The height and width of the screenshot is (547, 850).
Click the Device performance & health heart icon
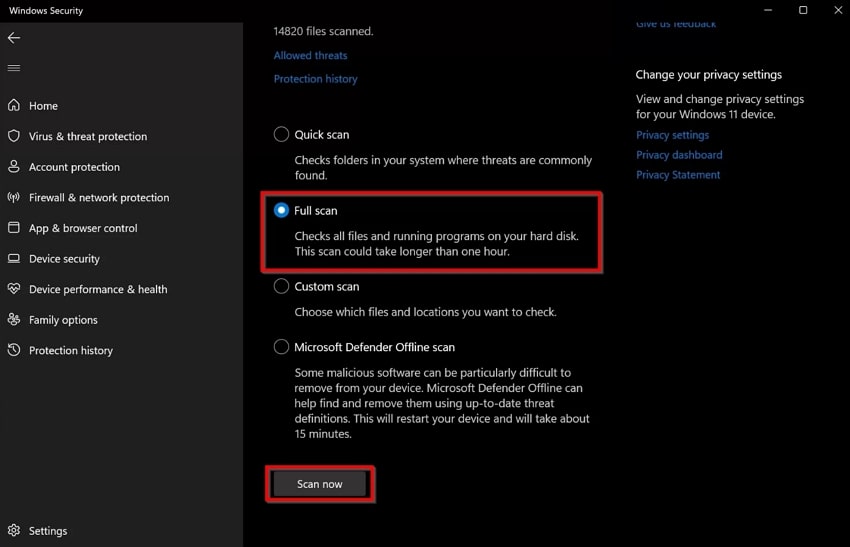pyautogui.click(x=14, y=289)
